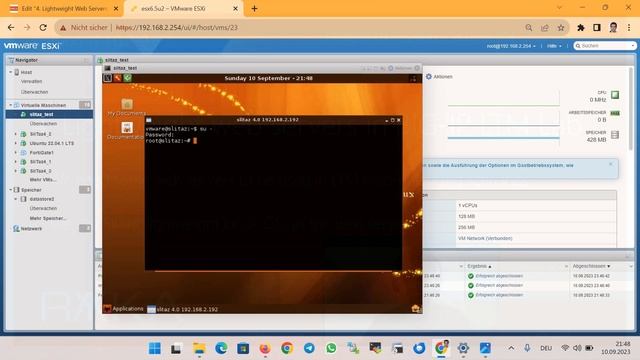Open the Chrome side panel icon
The height and width of the screenshot is (360, 640).
pyautogui.click(x=597, y=28)
